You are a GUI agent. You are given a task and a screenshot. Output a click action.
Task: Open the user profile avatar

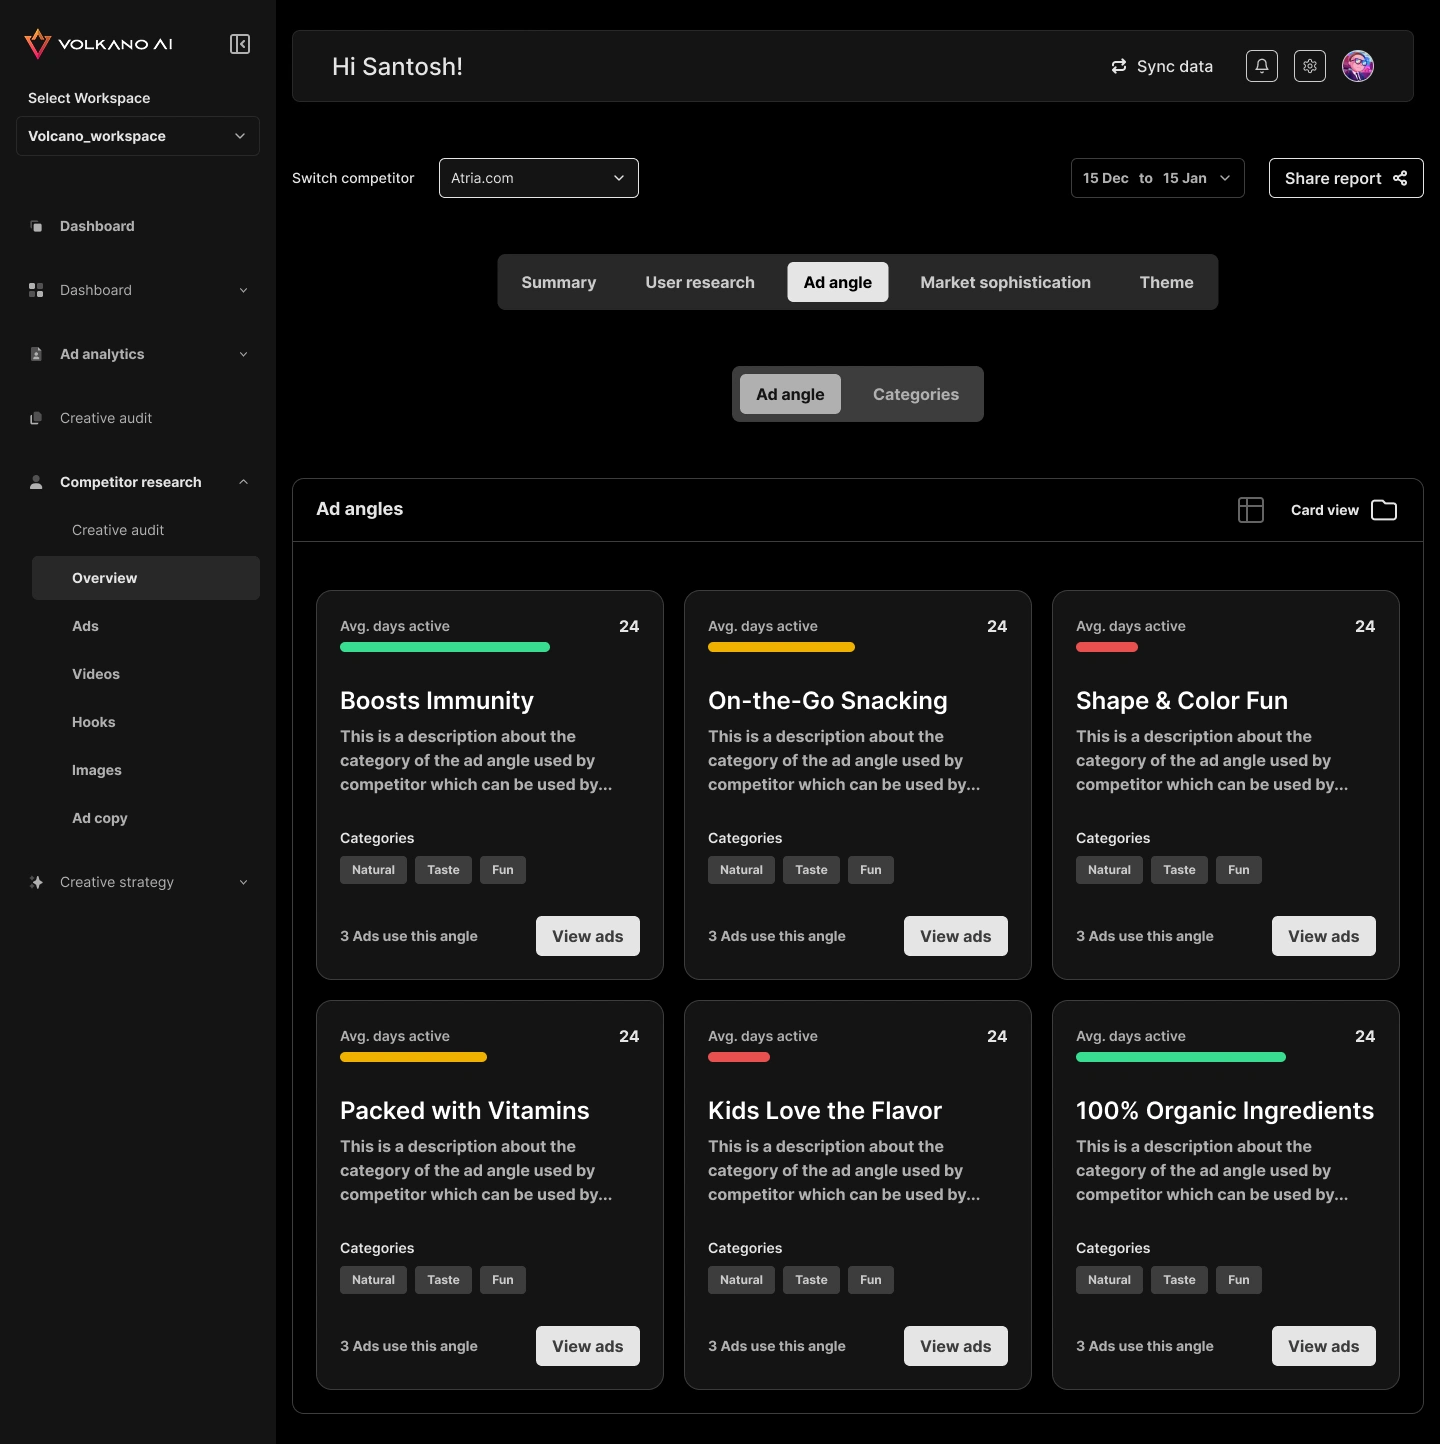pyautogui.click(x=1358, y=66)
